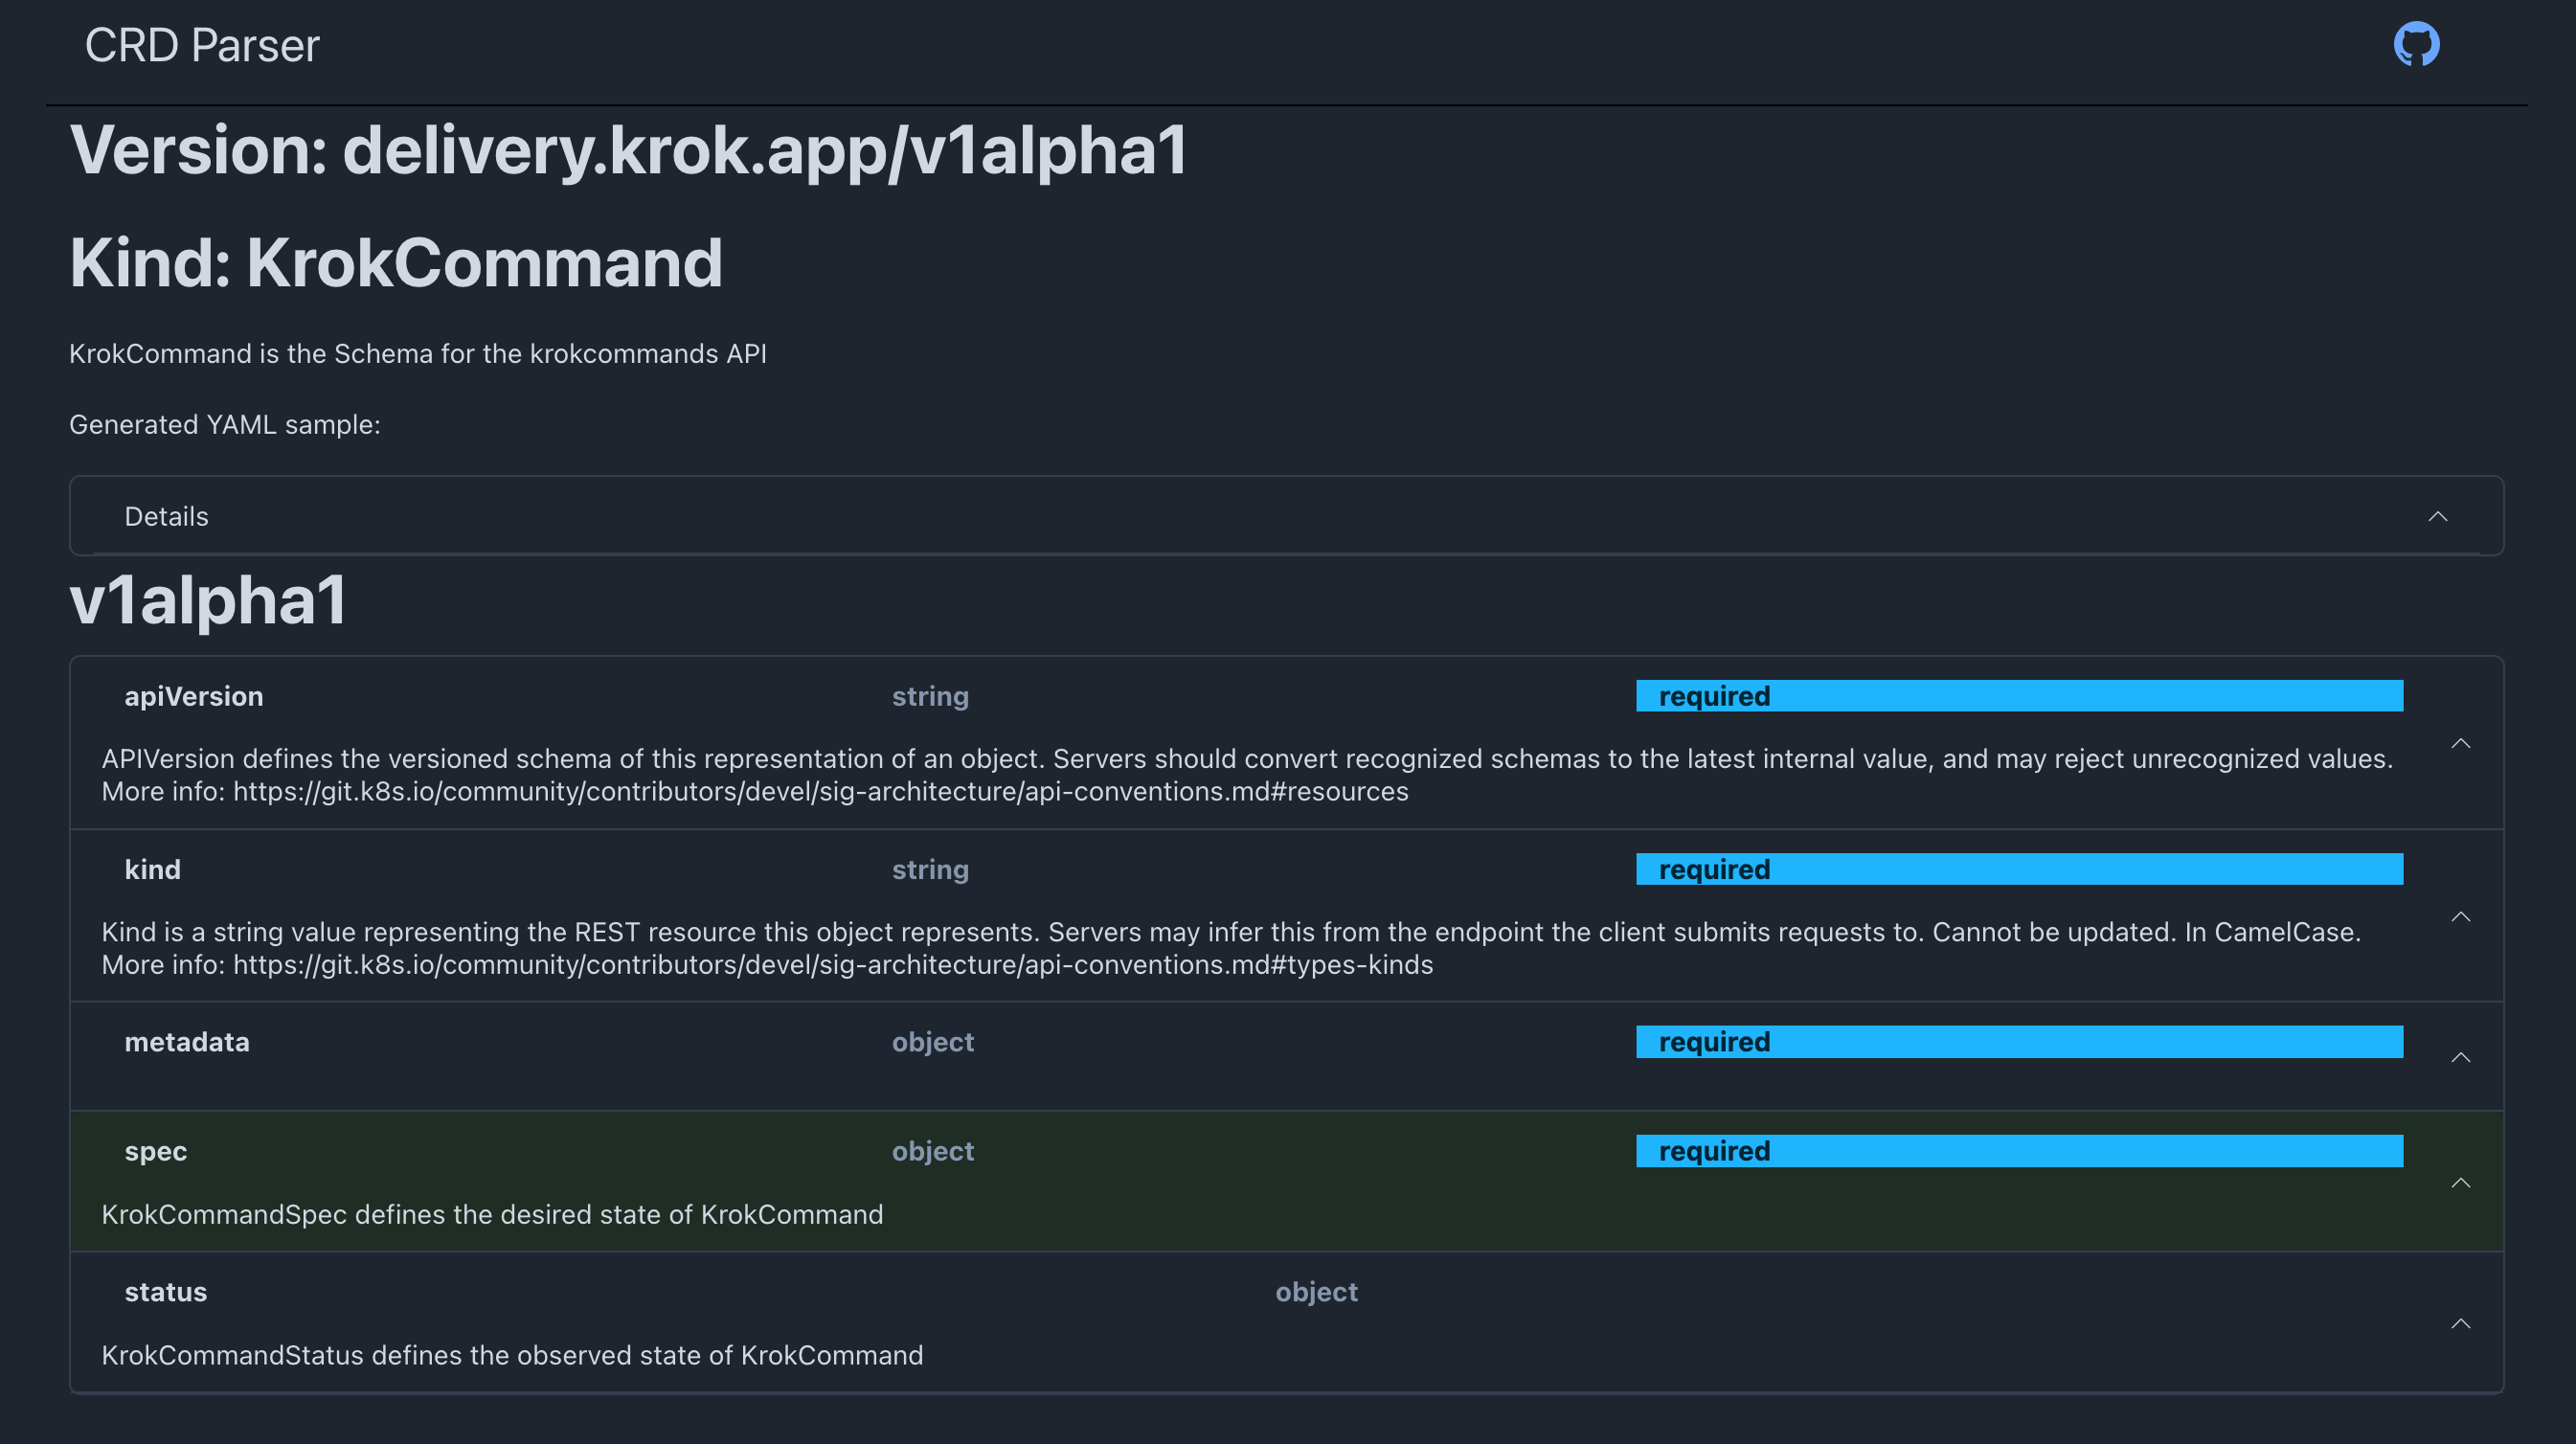
Task: Click object type label for spec
Action: 933,1151
